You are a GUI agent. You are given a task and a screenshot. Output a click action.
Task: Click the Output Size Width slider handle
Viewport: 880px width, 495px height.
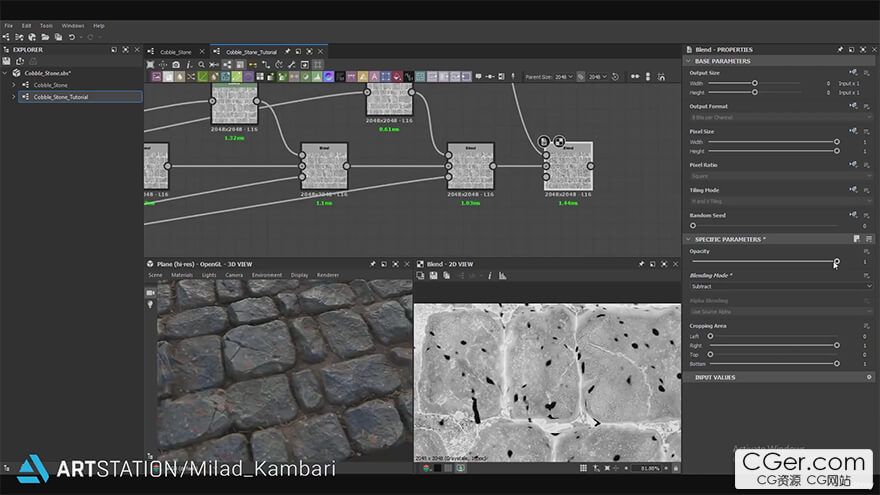point(755,83)
